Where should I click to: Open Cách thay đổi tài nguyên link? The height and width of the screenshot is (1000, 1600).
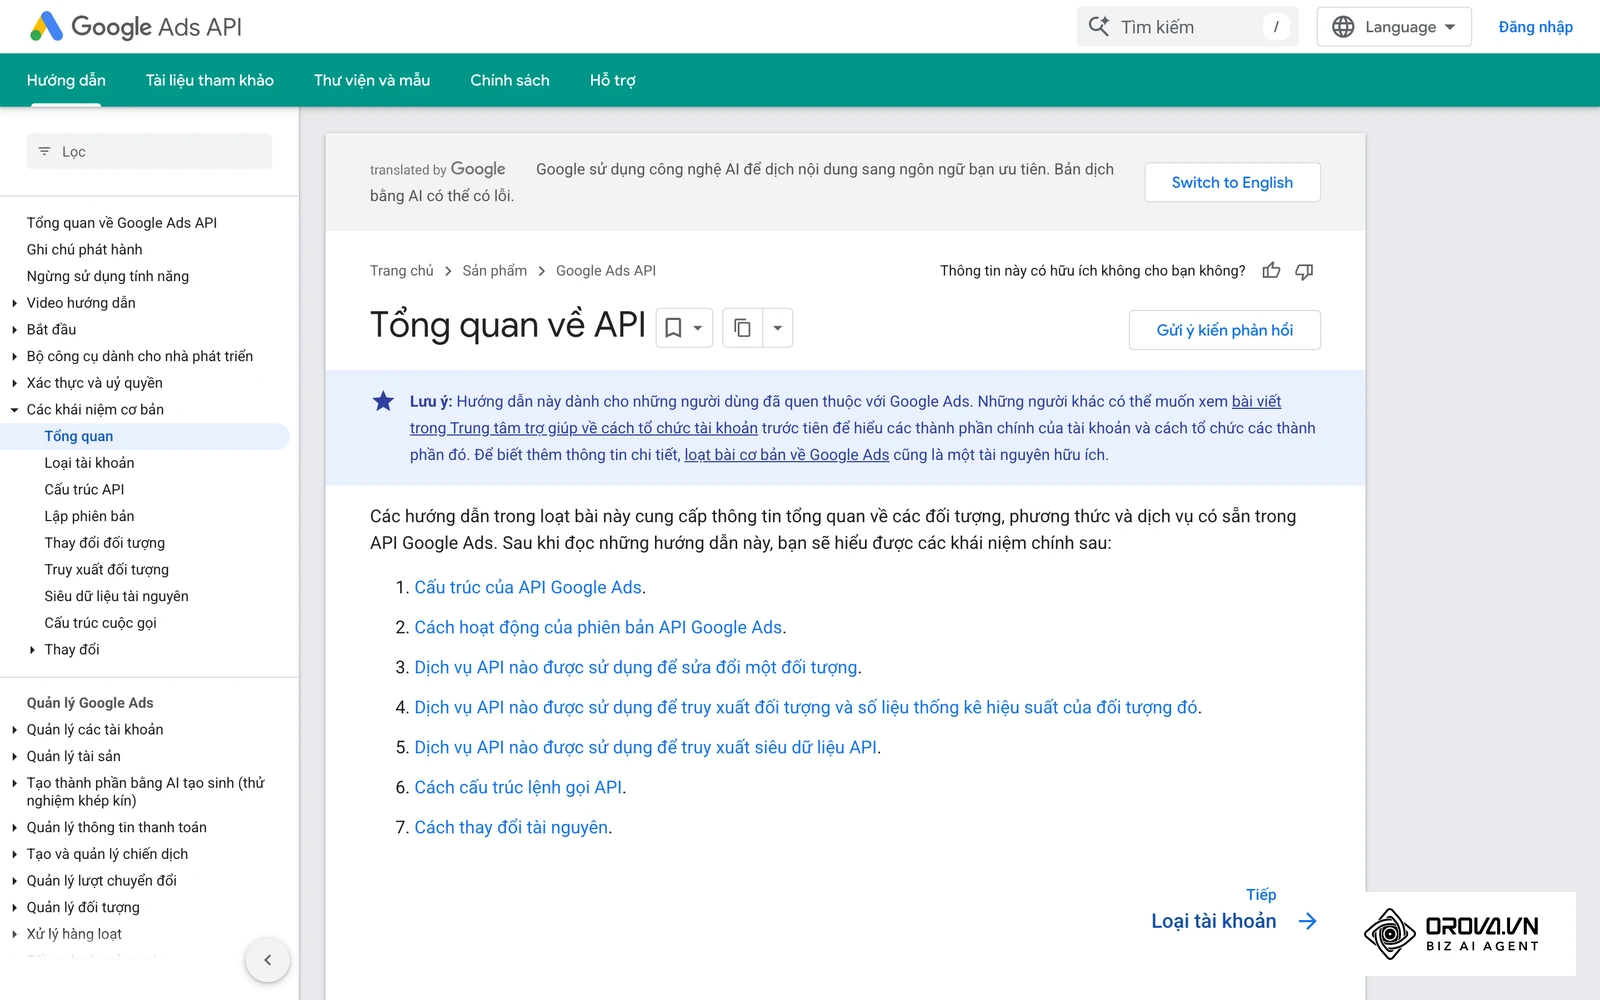[x=511, y=827]
